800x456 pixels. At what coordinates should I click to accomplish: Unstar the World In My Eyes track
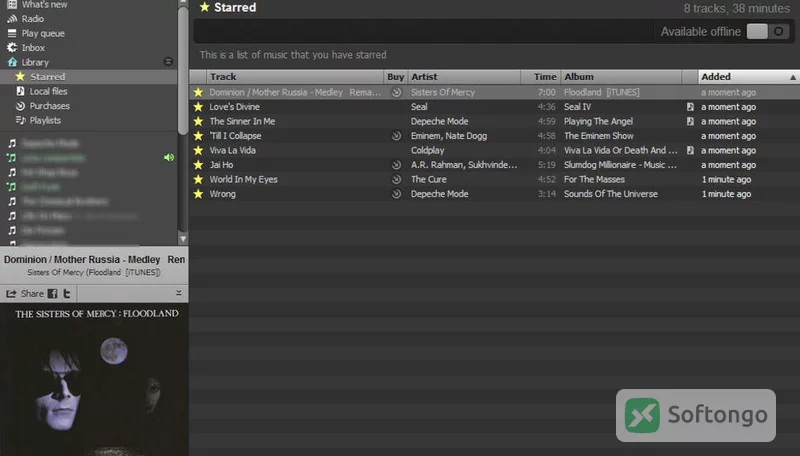coord(198,180)
